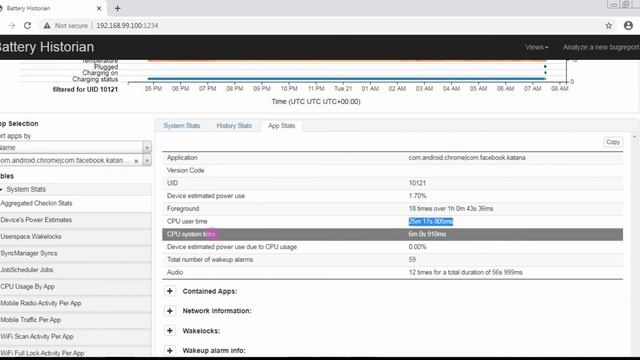Open the app selection dropdown arrow
The image size is (640, 360).
pos(147,160)
